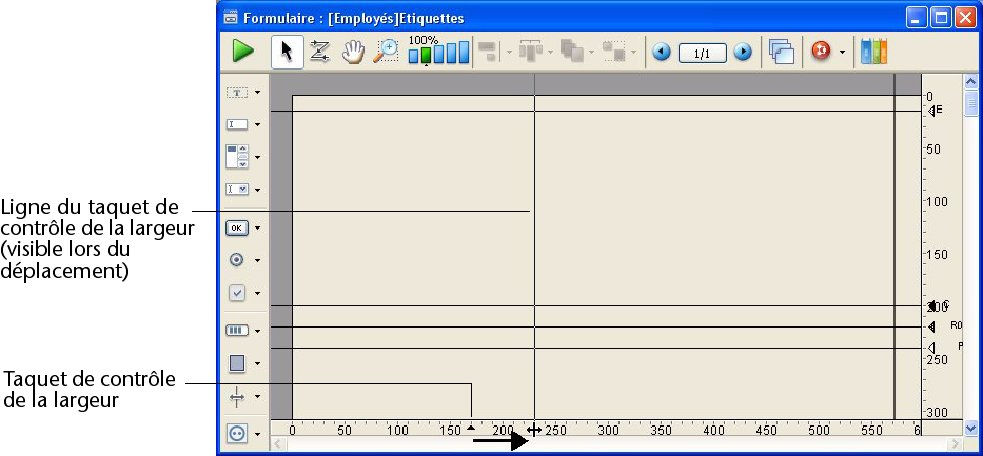Select the progress indicator object tool
This screenshot has height=456, width=983.
click(237, 329)
